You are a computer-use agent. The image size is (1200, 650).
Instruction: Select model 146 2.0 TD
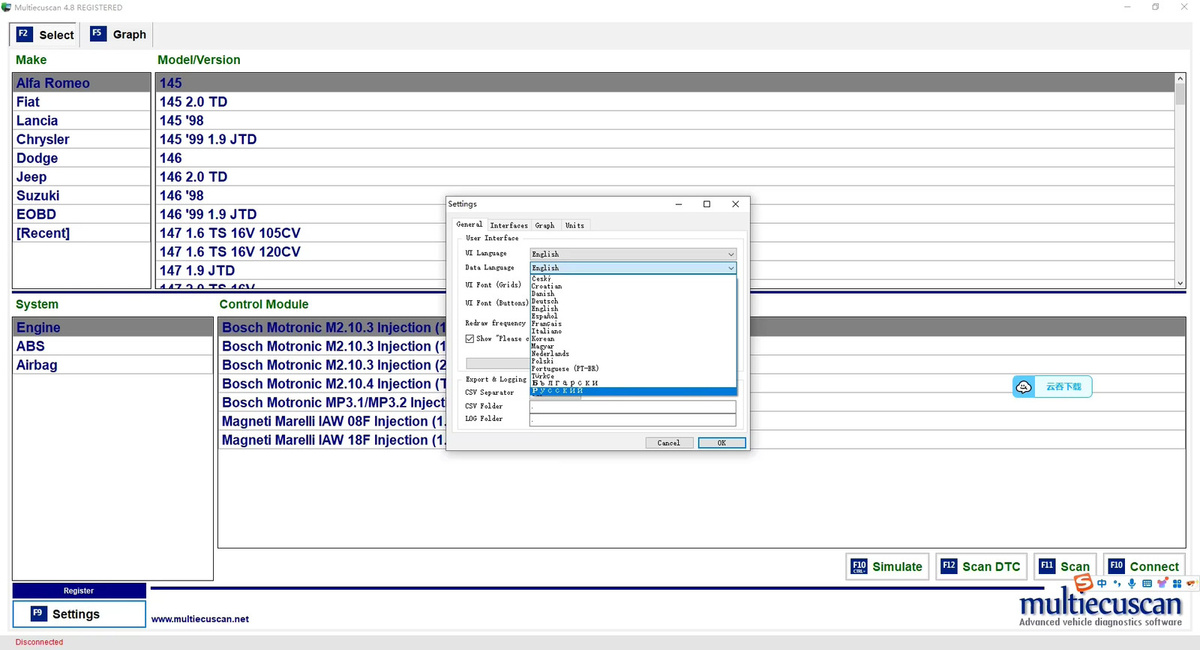664,177
